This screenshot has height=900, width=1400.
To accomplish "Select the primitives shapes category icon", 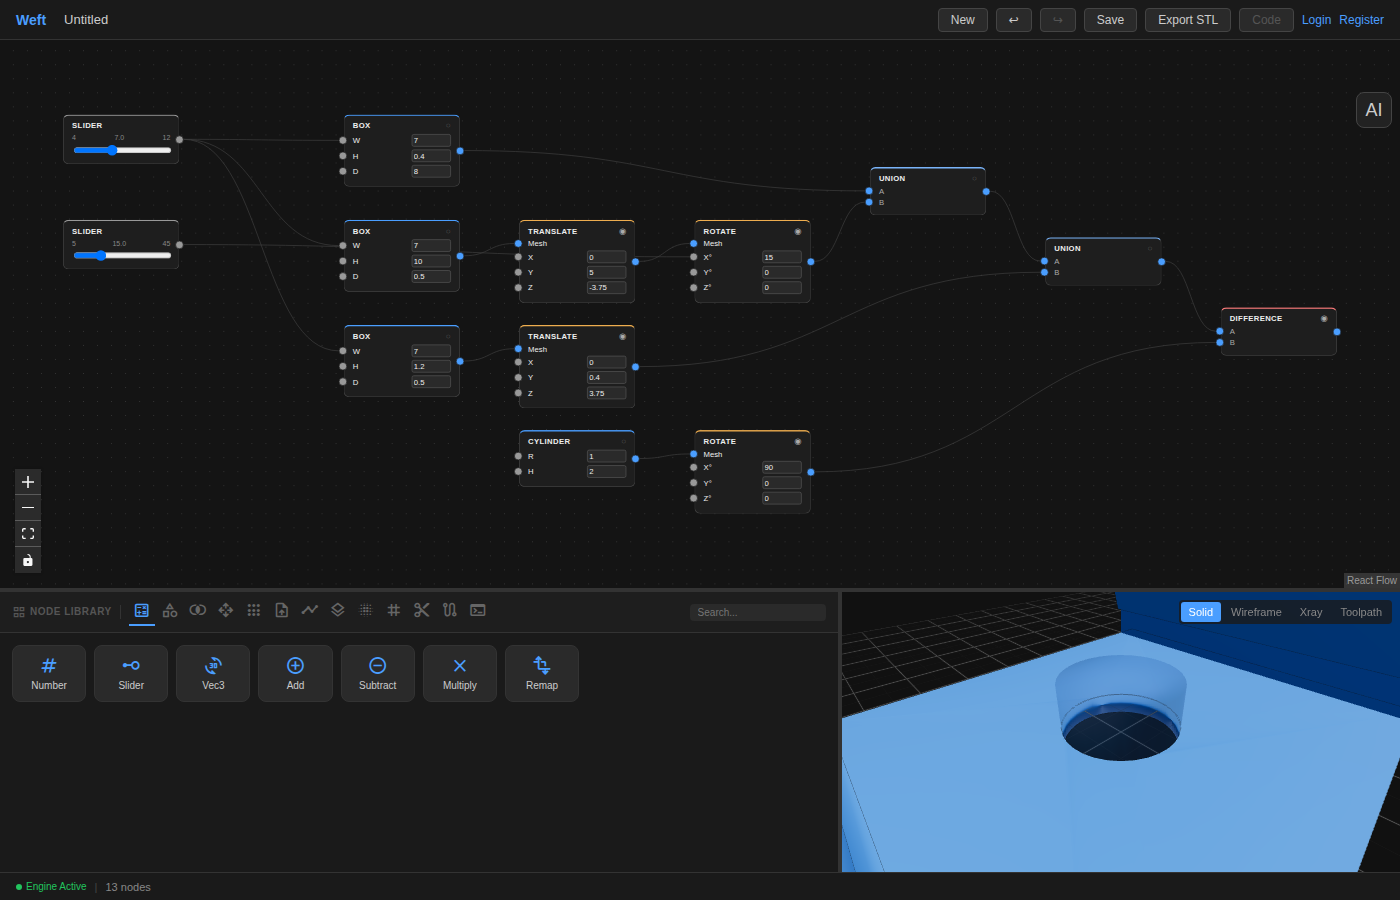I will click(170, 610).
